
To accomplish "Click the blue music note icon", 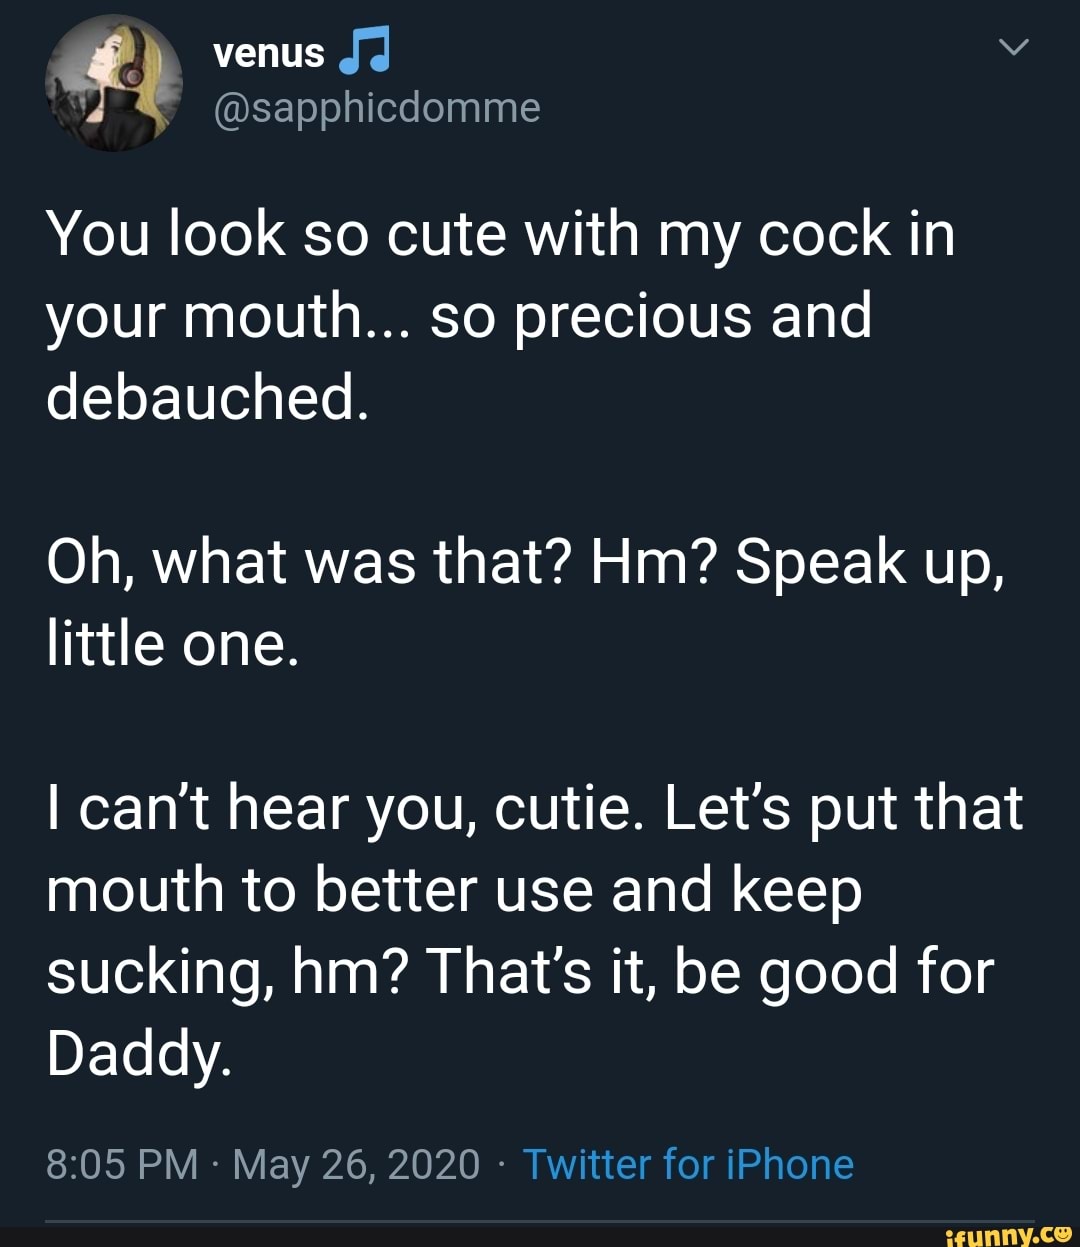I will click(363, 53).
